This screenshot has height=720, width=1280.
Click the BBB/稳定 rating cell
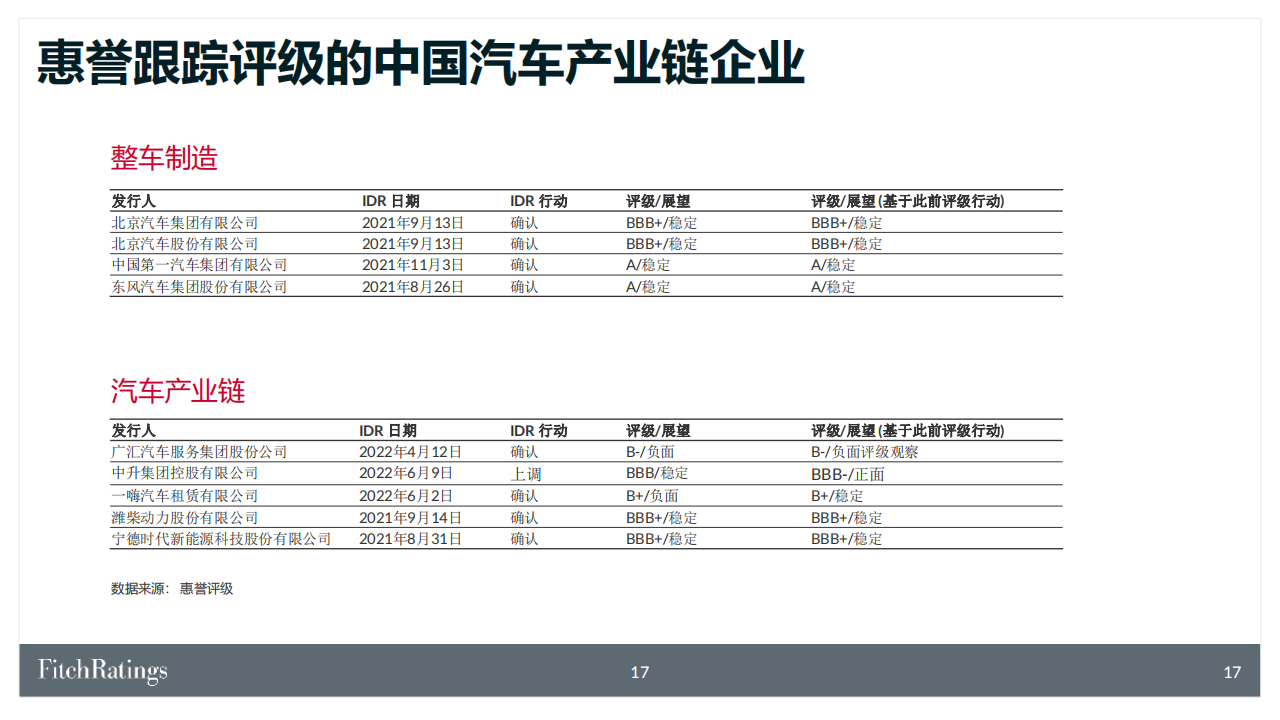(x=658, y=473)
